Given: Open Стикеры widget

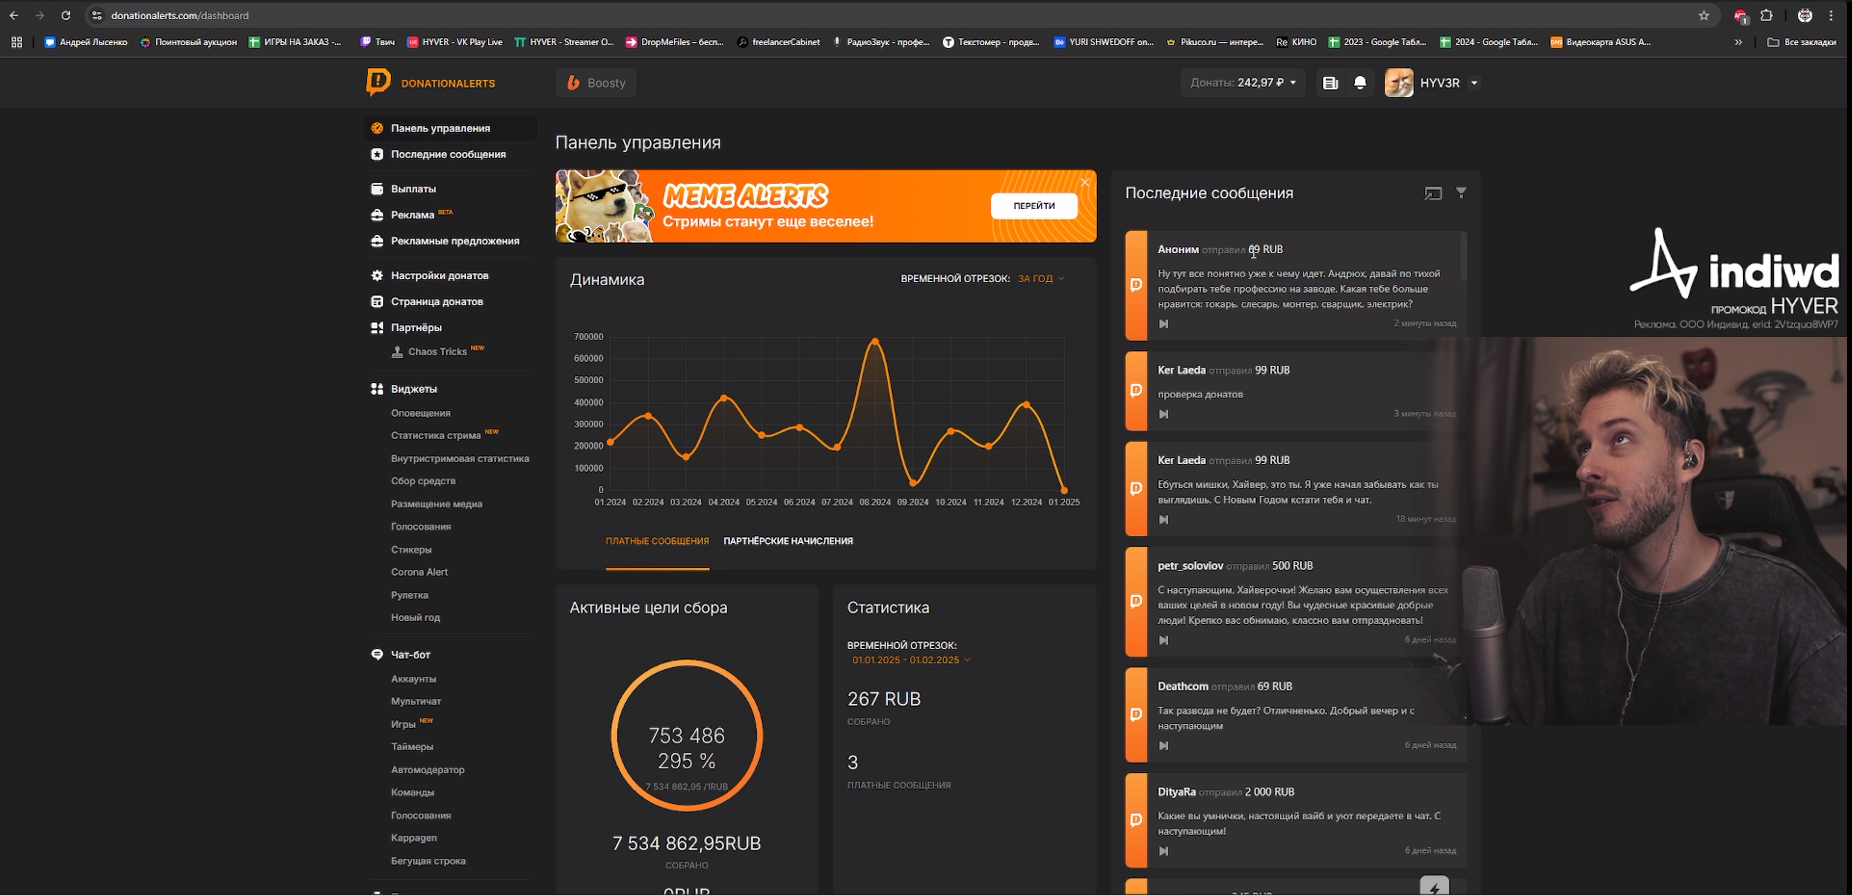Looking at the screenshot, I should (x=411, y=550).
